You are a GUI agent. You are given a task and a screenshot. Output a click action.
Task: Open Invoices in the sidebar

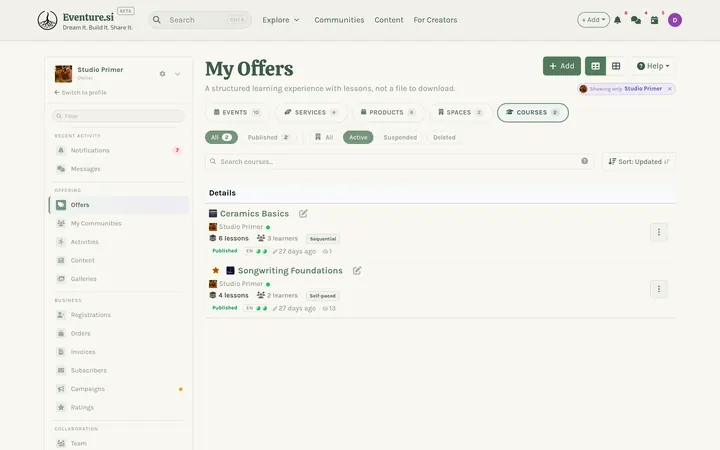pyautogui.click(x=119, y=352)
